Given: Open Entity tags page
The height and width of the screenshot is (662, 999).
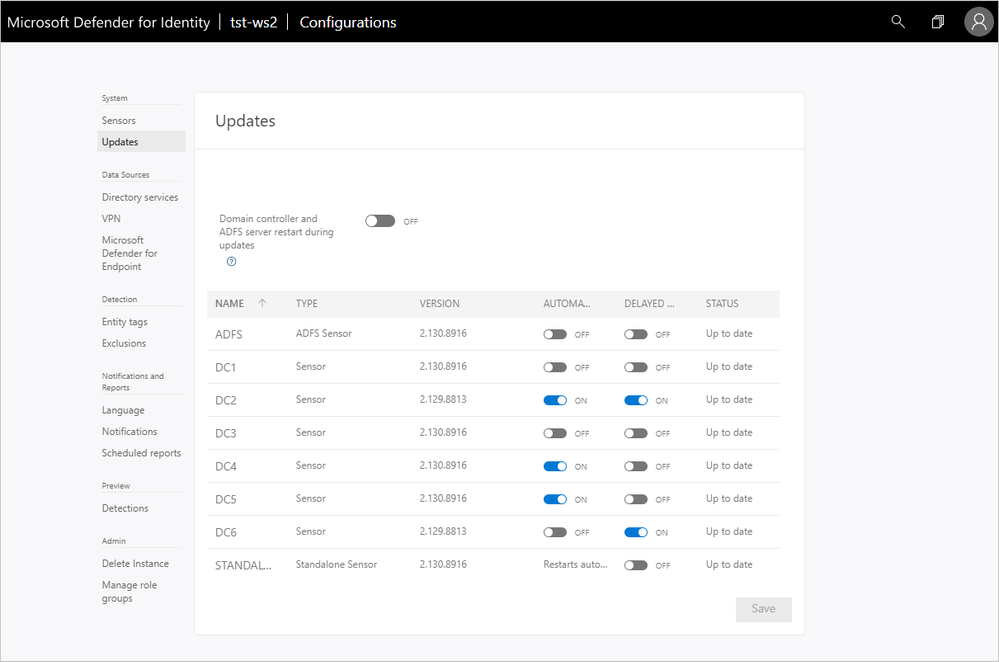Looking at the screenshot, I should [125, 322].
